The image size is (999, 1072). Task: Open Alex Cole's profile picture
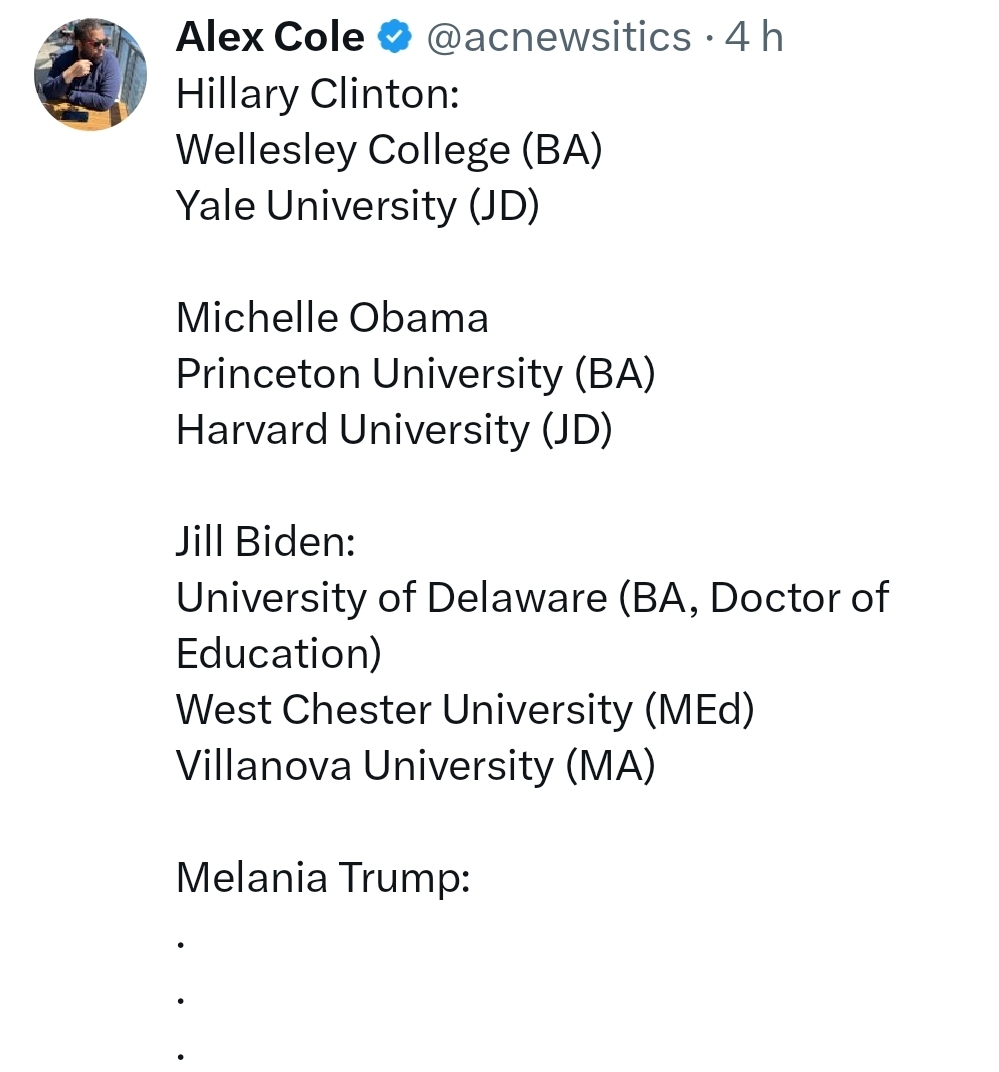pyautogui.click(x=91, y=75)
